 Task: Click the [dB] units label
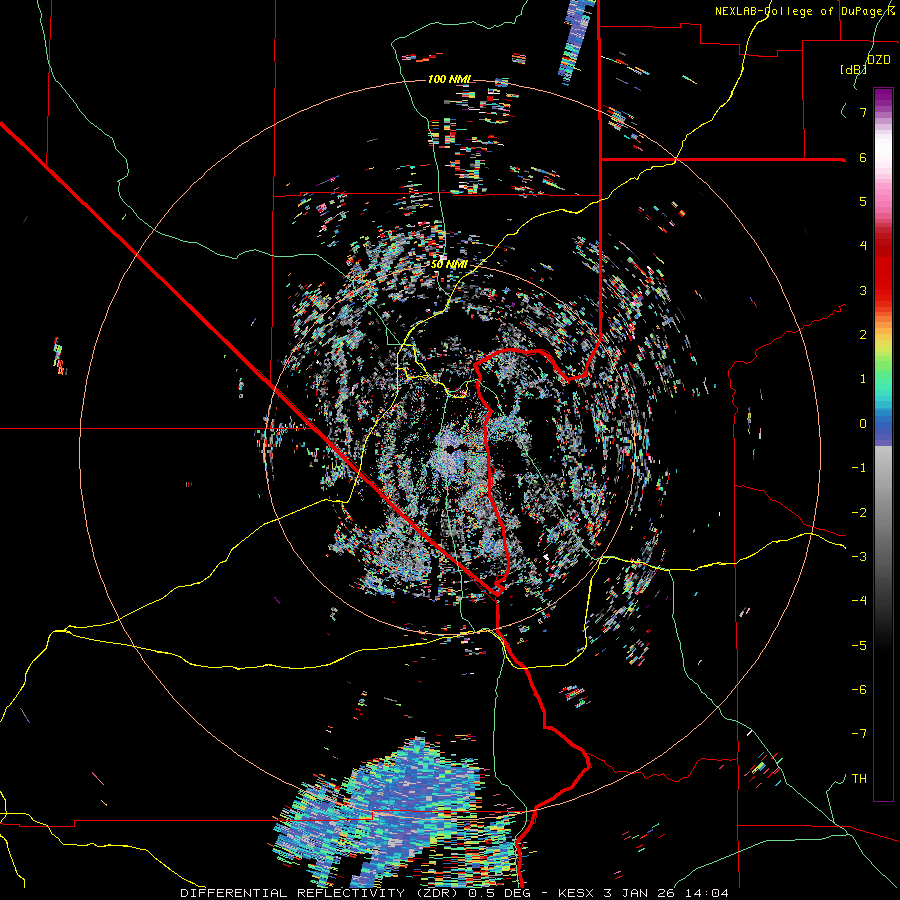854,69
